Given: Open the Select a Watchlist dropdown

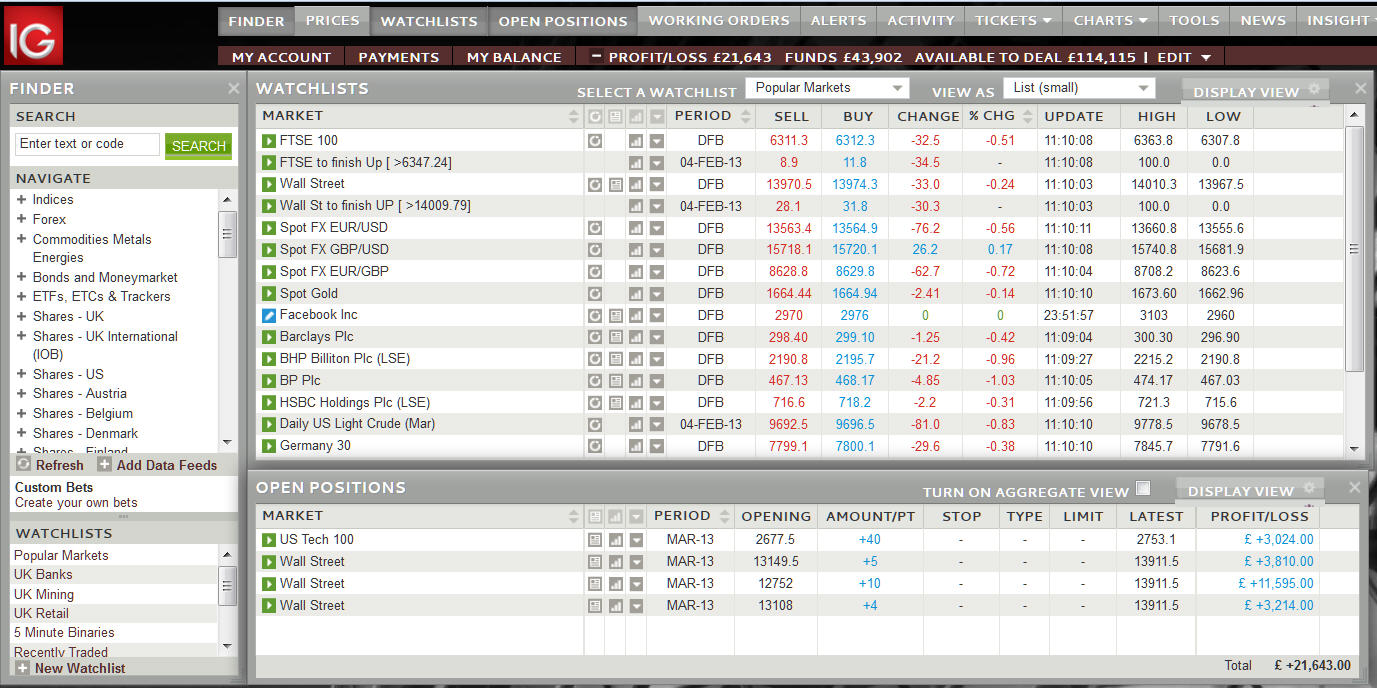Looking at the screenshot, I should [827, 88].
